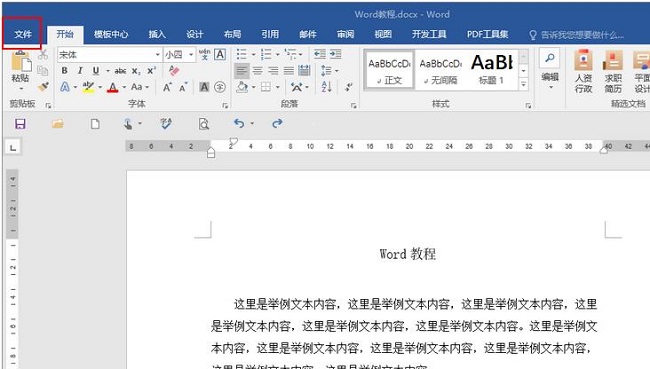Apply the 无间隔 style
Image resolution: width=650 pixels, height=369 pixels.
(x=440, y=70)
